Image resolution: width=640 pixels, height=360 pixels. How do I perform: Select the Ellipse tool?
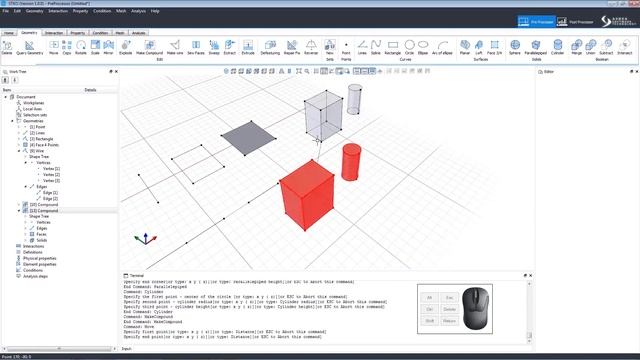coord(423,47)
